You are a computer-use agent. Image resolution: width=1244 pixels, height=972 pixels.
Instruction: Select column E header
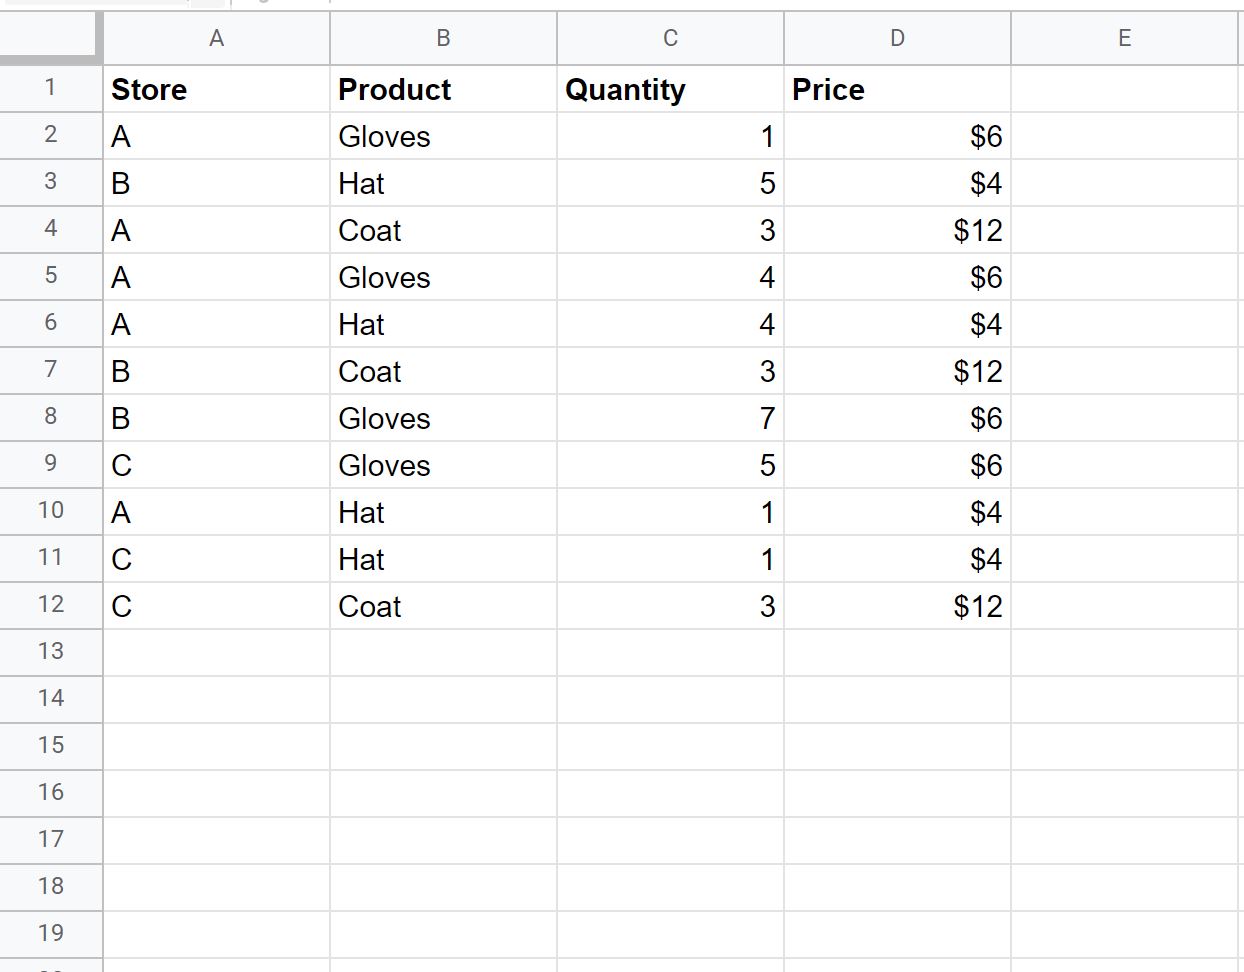pyautogui.click(x=1124, y=39)
